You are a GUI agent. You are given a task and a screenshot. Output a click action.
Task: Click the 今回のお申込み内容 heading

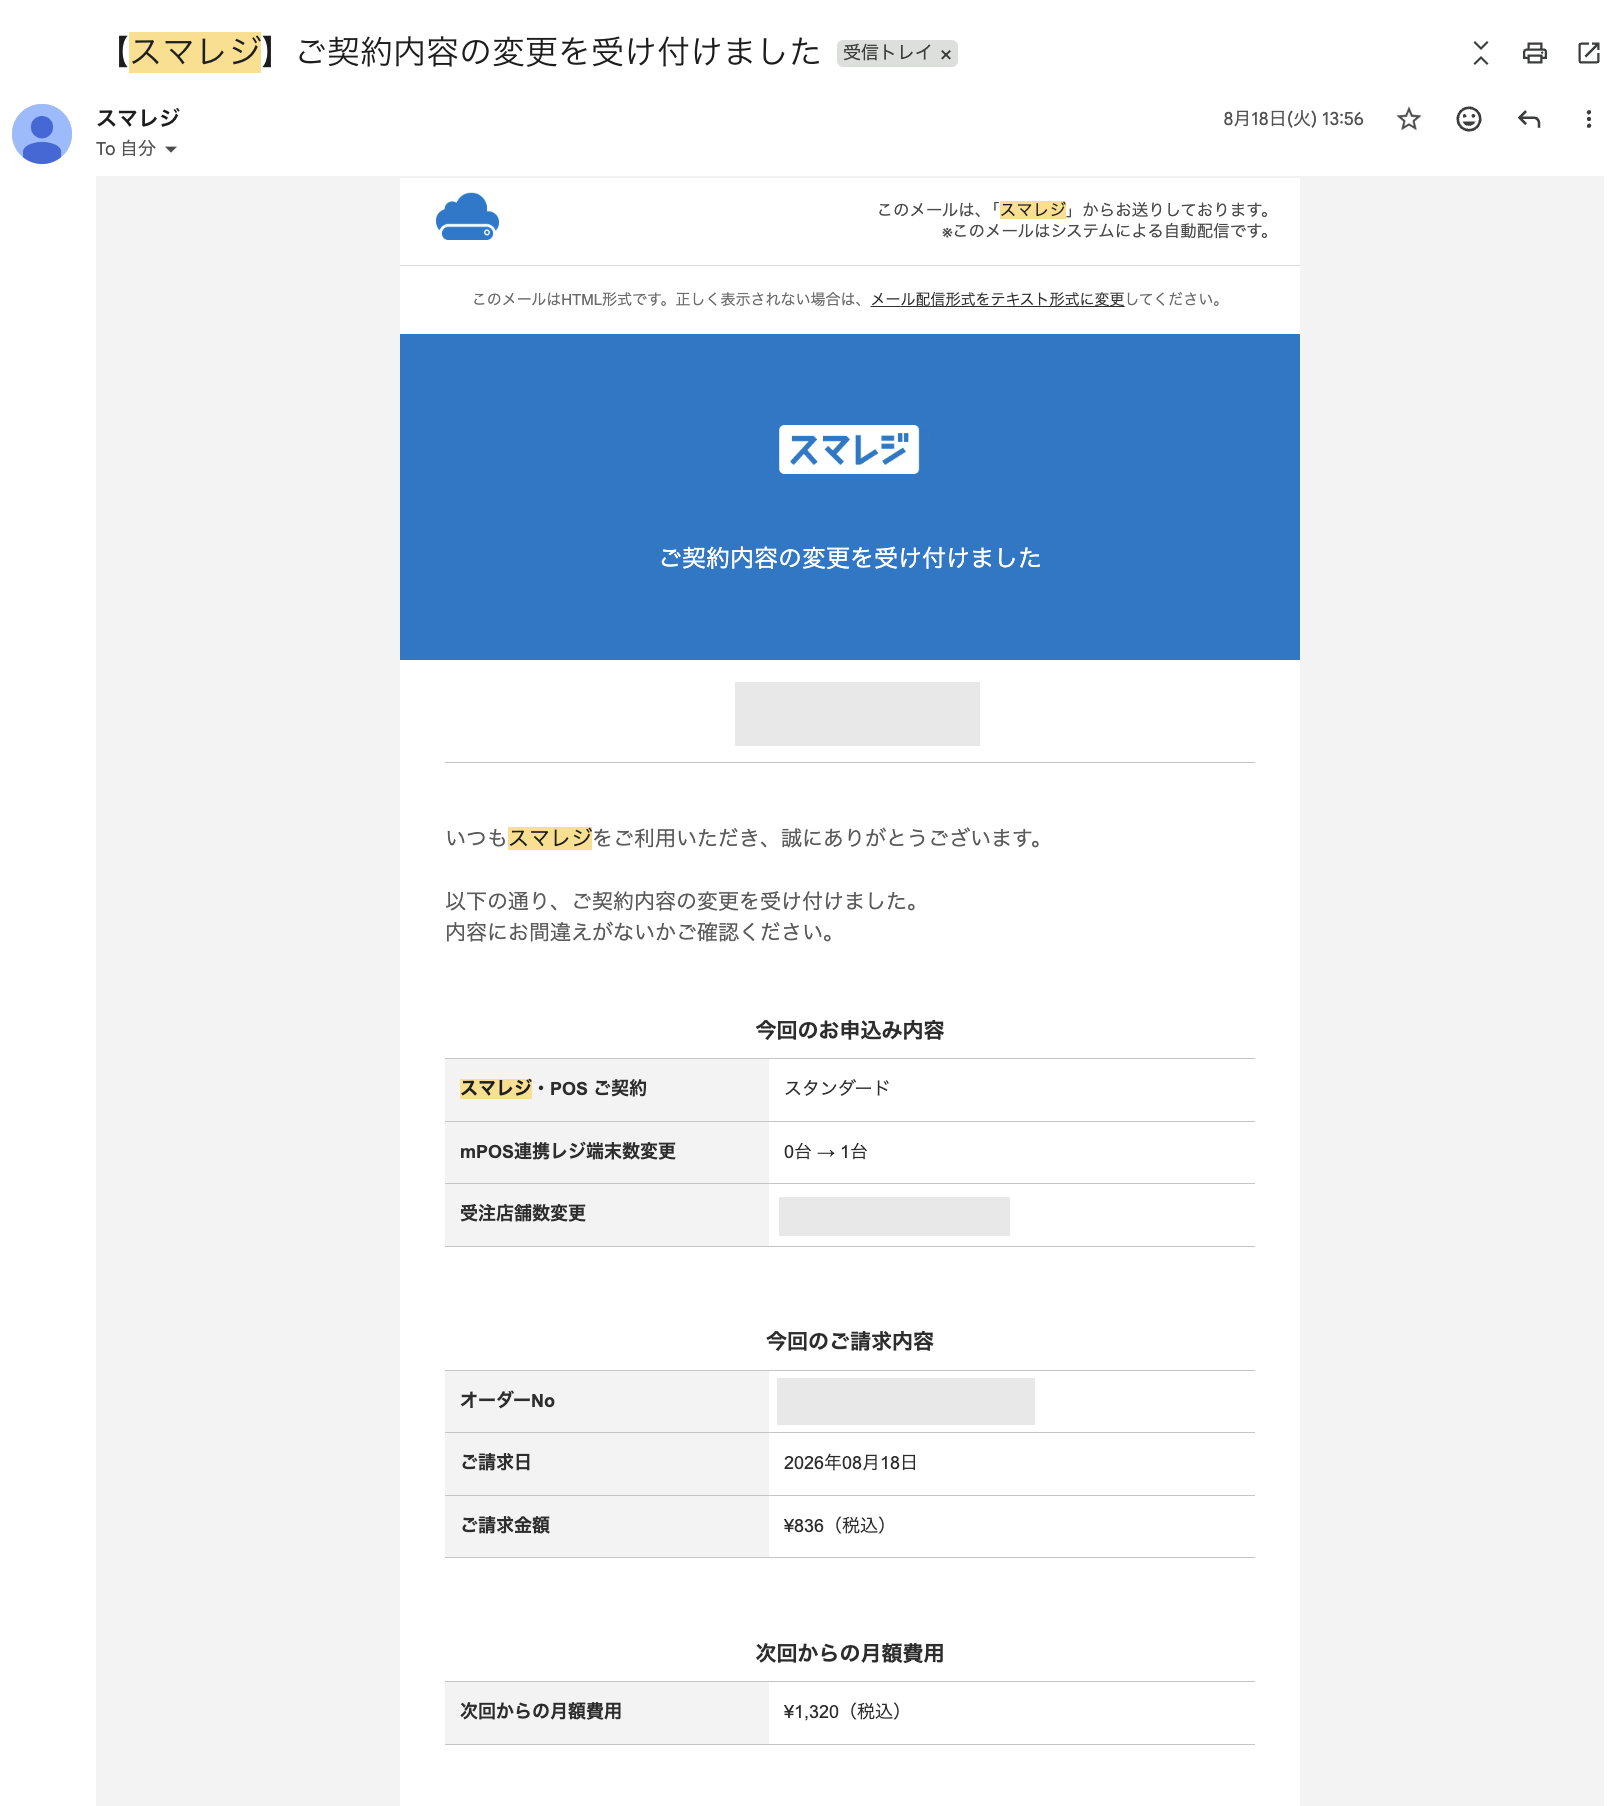point(850,1030)
